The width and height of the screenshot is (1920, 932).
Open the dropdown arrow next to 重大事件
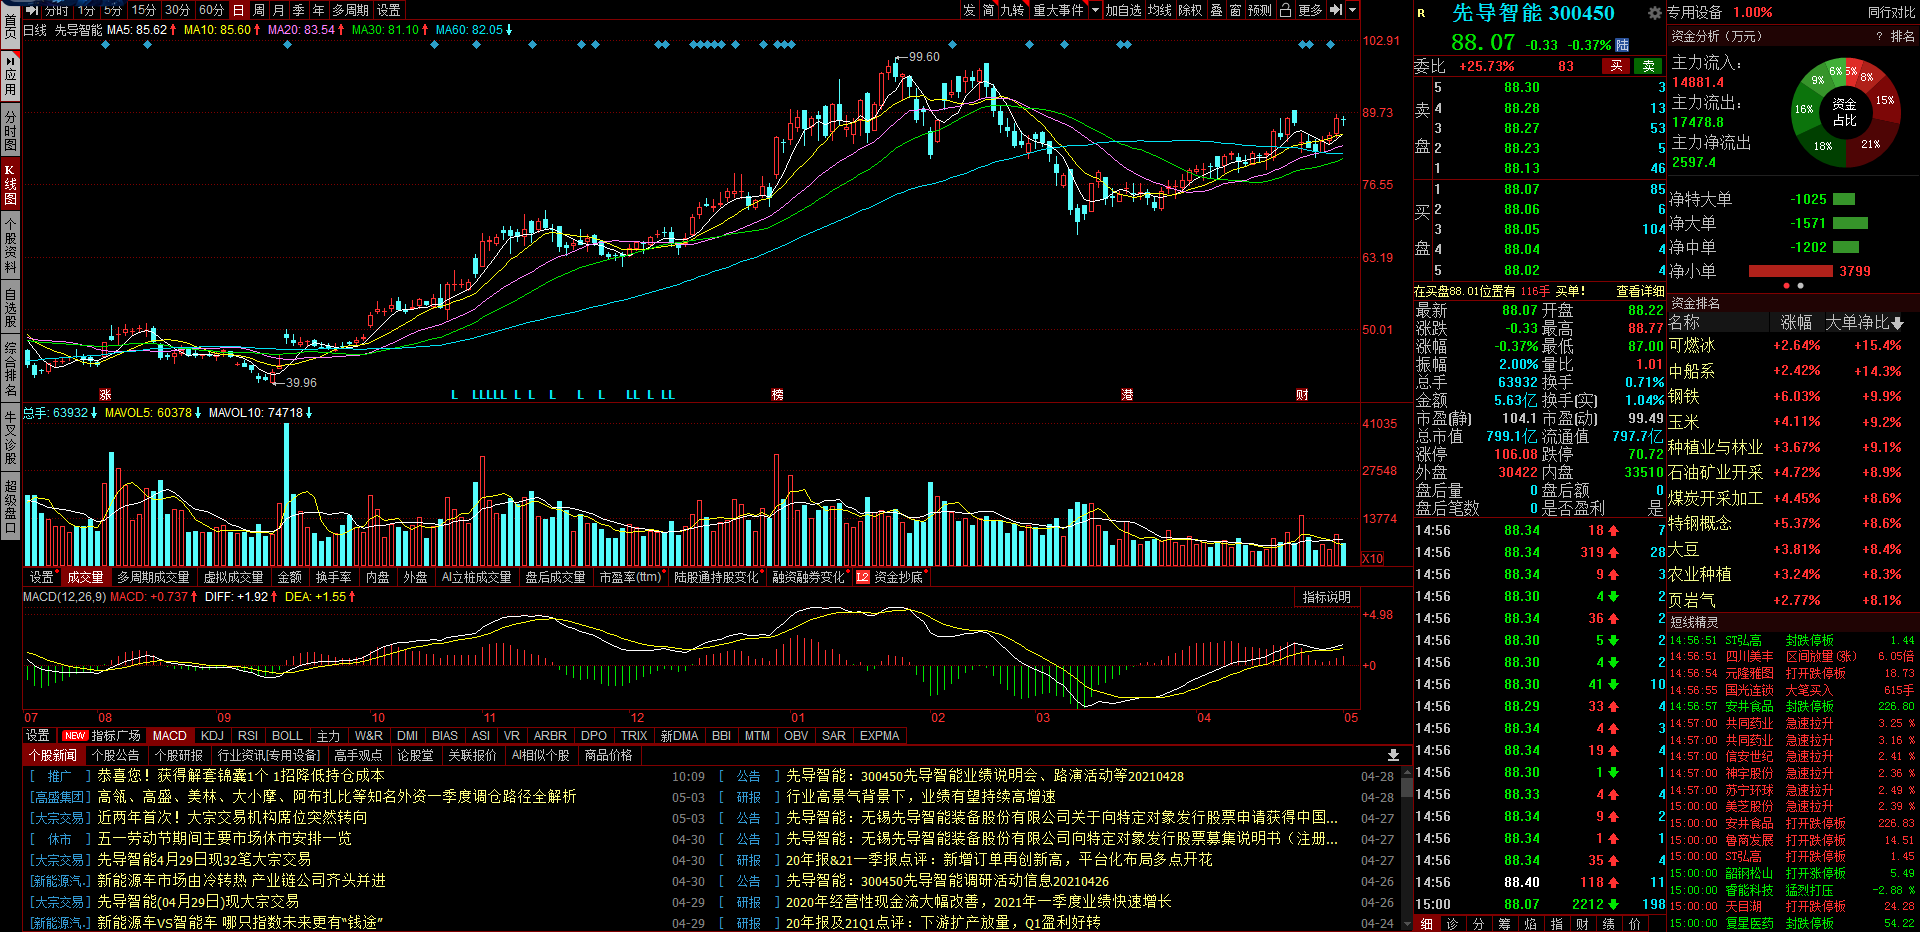pos(1094,10)
